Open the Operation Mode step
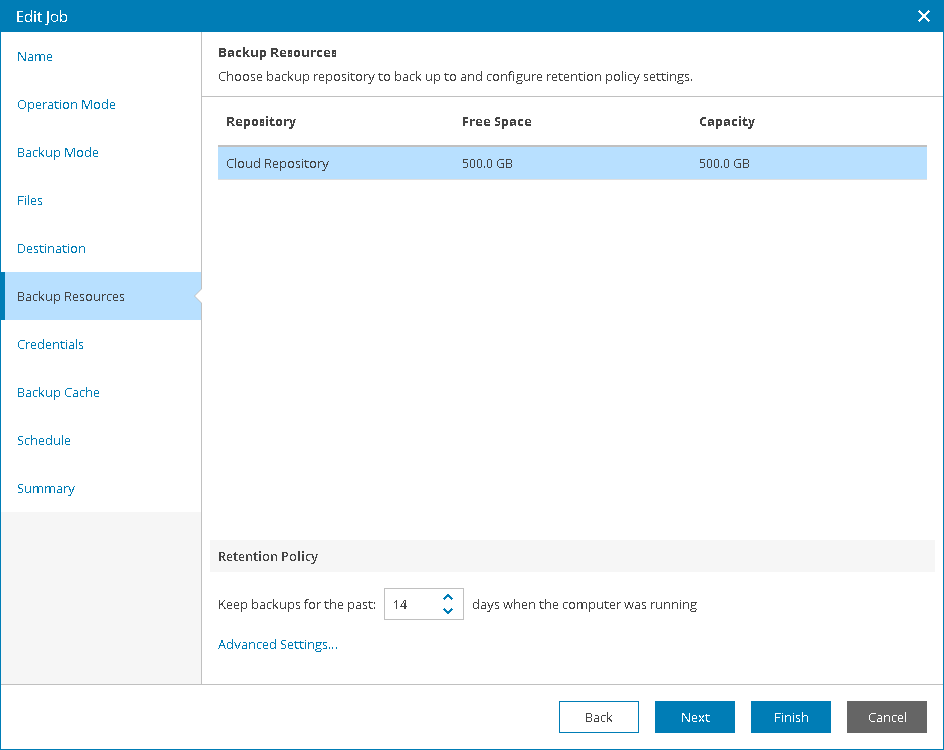The image size is (944, 750). click(x=66, y=105)
